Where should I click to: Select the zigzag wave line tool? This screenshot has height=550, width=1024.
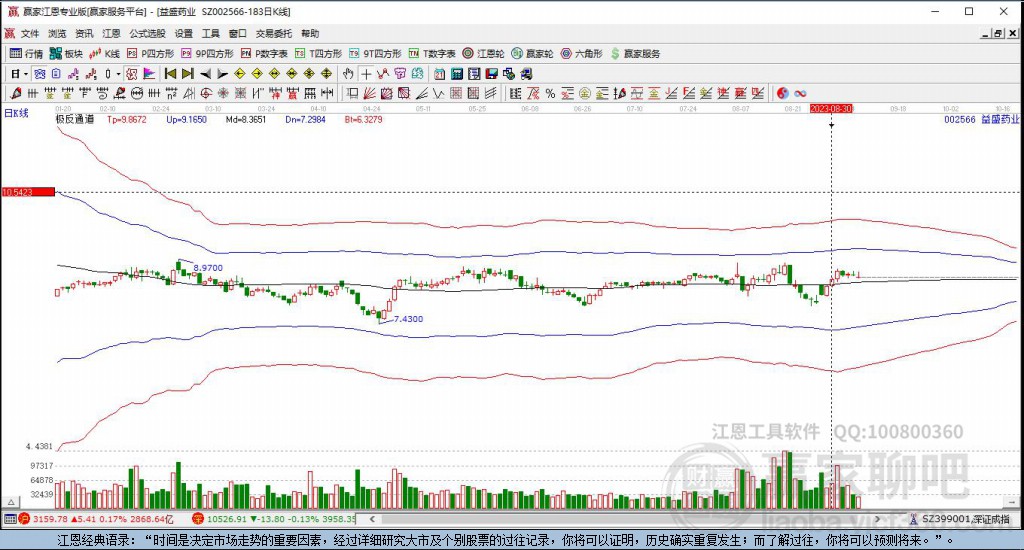[438, 93]
